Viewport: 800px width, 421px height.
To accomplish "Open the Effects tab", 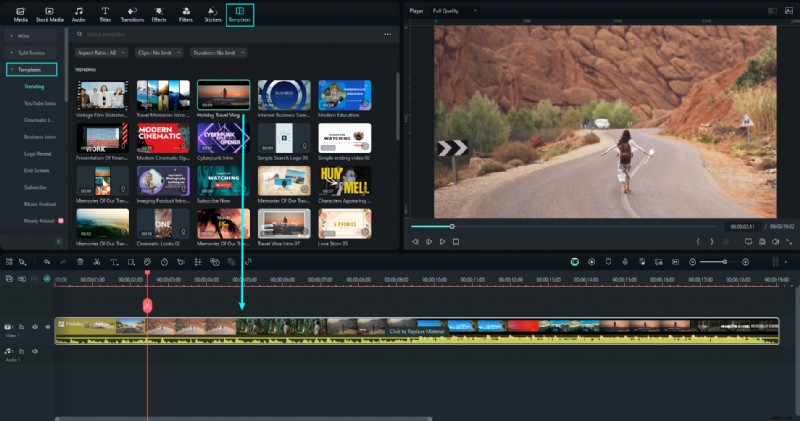I will pyautogui.click(x=159, y=15).
